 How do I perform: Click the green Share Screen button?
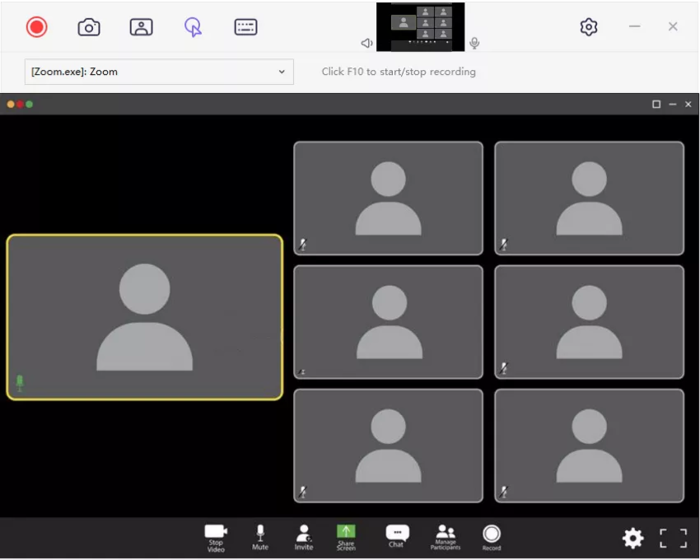[x=346, y=534]
